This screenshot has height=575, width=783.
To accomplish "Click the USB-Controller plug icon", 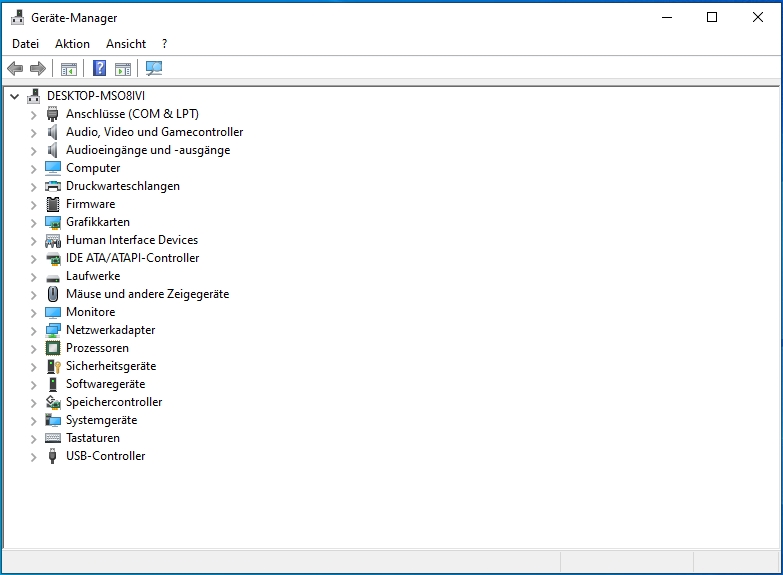I will (52, 456).
